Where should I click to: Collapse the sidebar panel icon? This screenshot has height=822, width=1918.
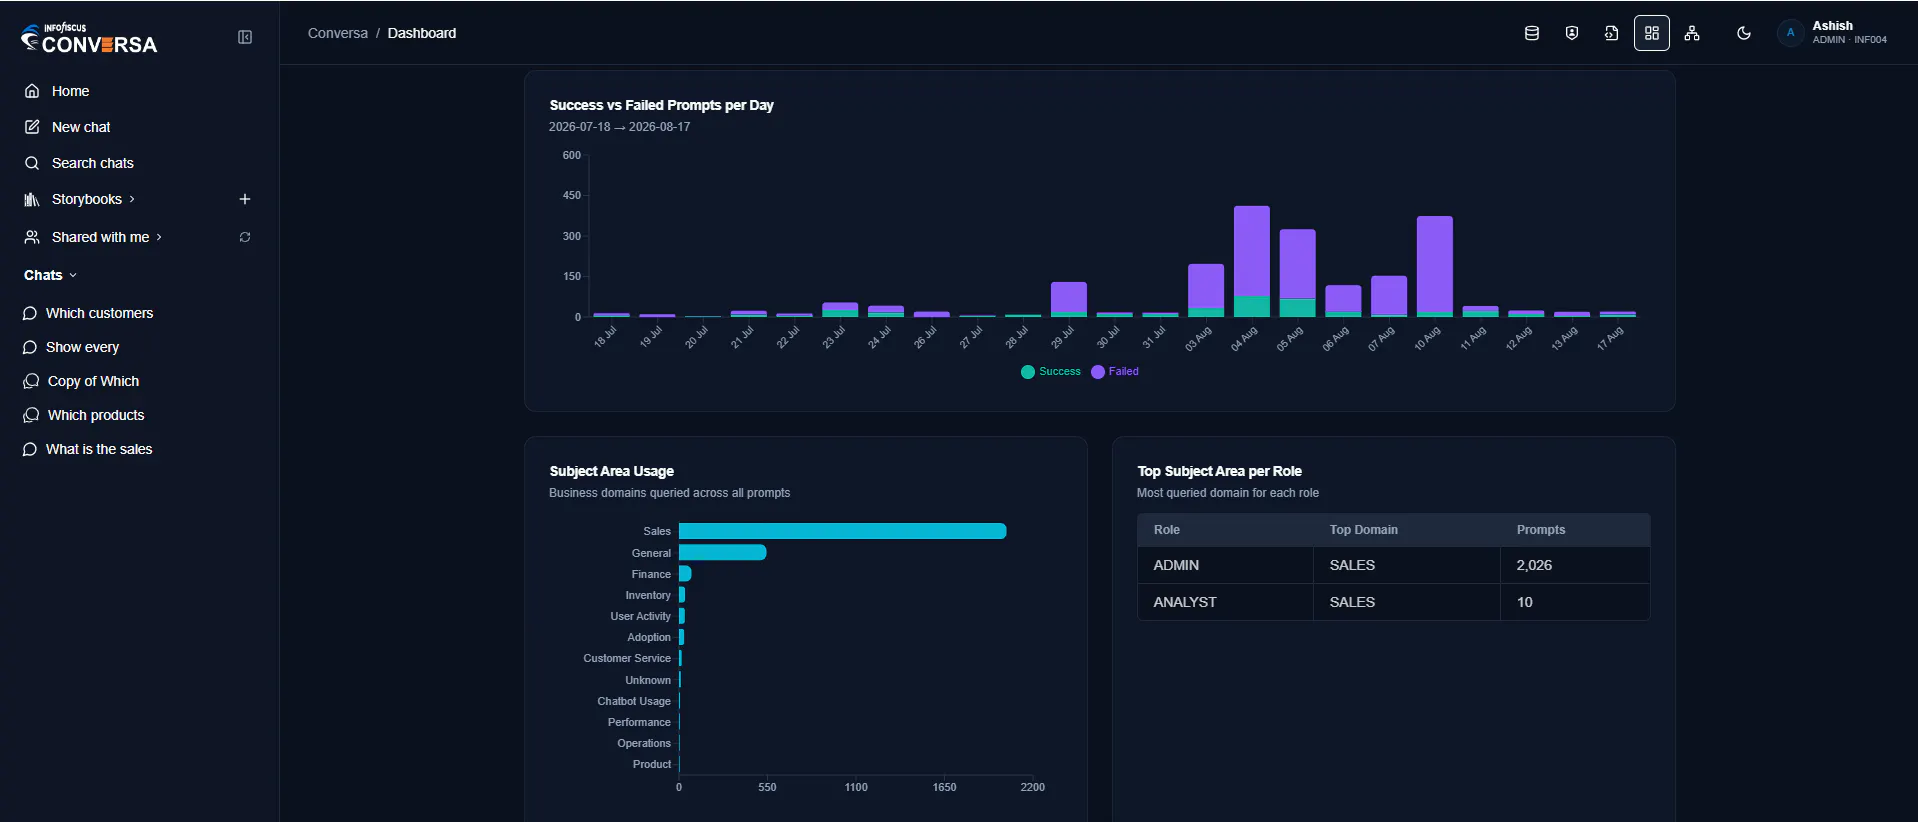(x=245, y=37)
